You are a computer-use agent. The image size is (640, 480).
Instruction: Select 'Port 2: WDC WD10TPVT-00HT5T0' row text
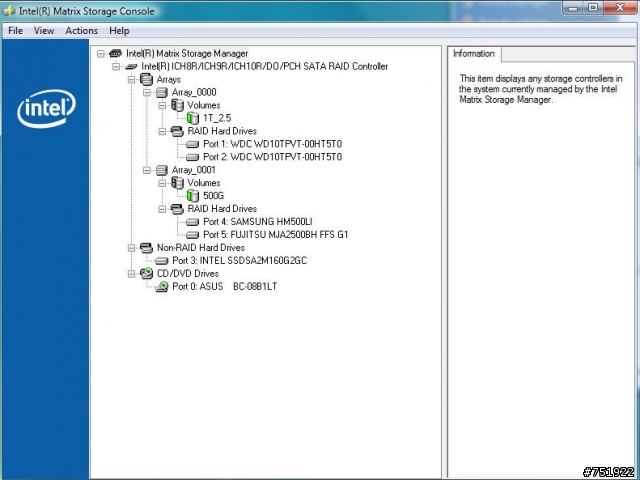(273, 157)
